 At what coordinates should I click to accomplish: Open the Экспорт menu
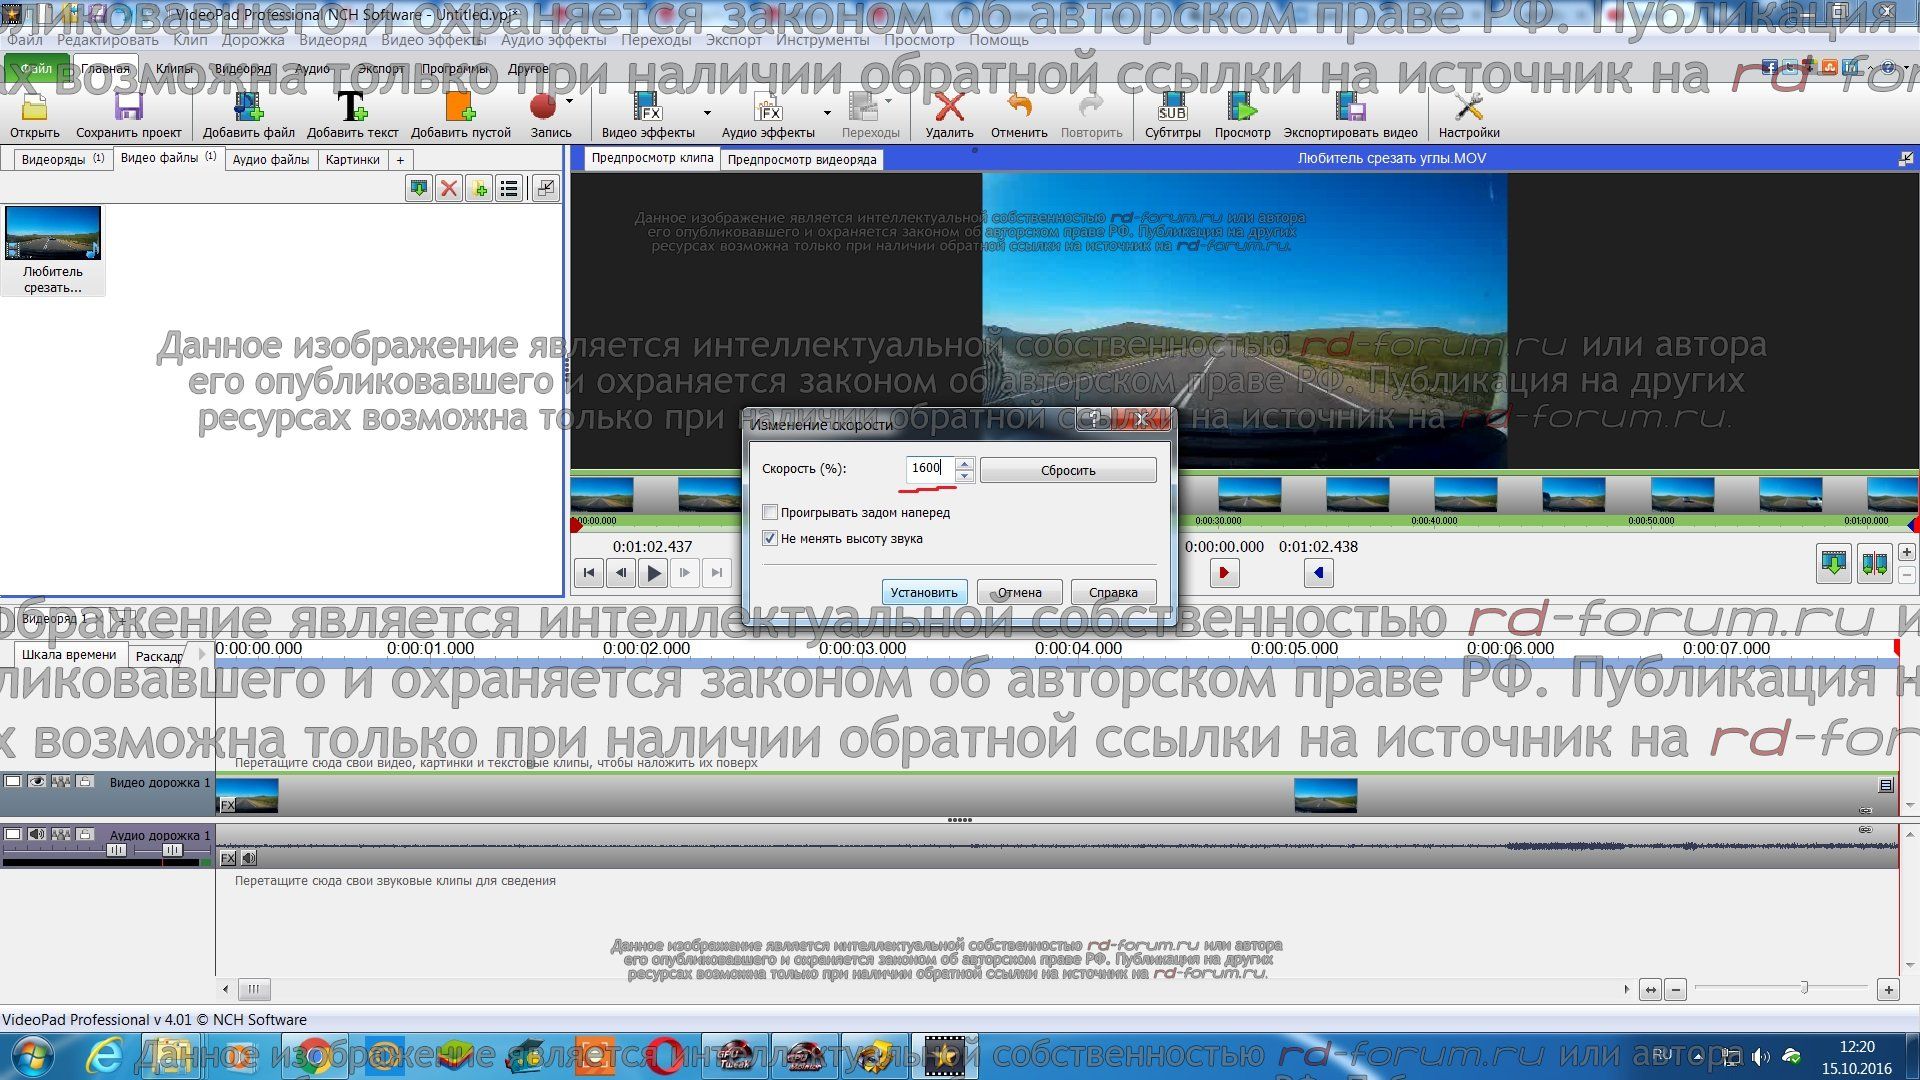[733, 40]
